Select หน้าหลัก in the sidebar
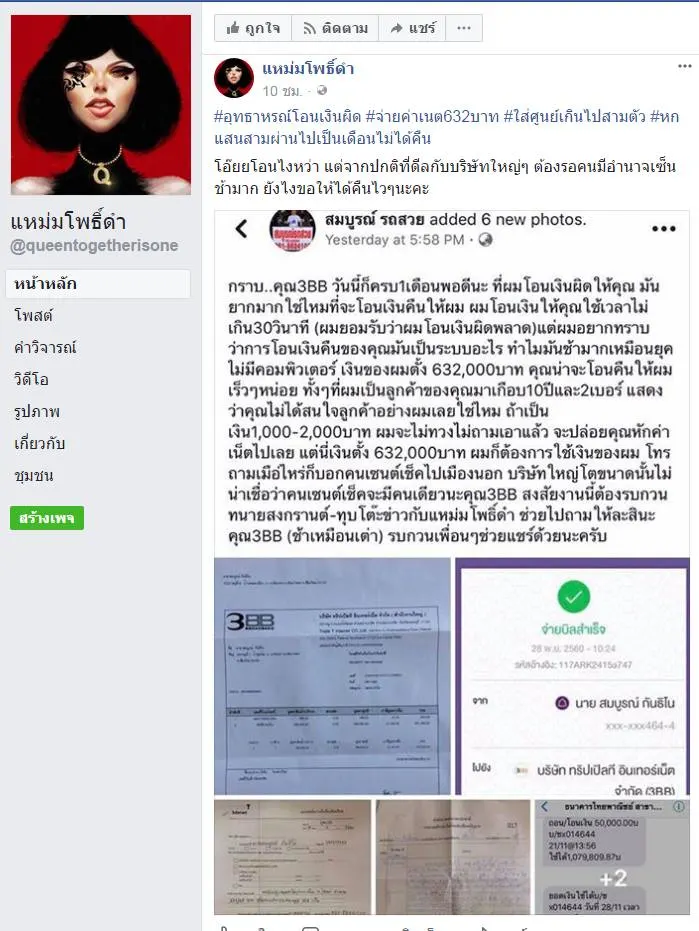This screenshot has width=699, height=931. click(x=99, y=284)
